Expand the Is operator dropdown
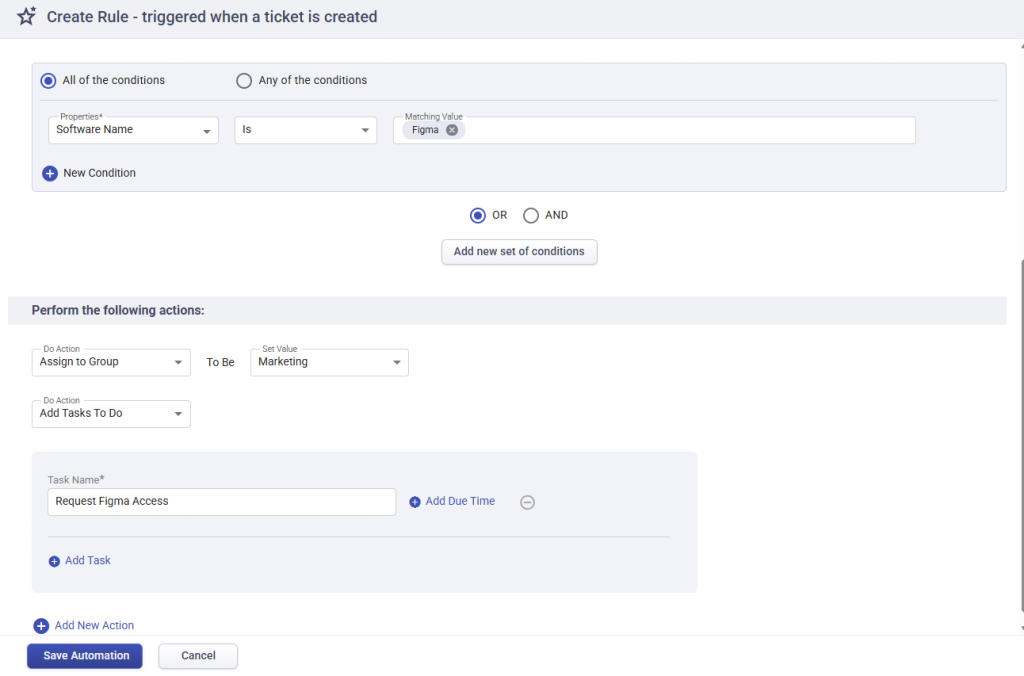 306,130
